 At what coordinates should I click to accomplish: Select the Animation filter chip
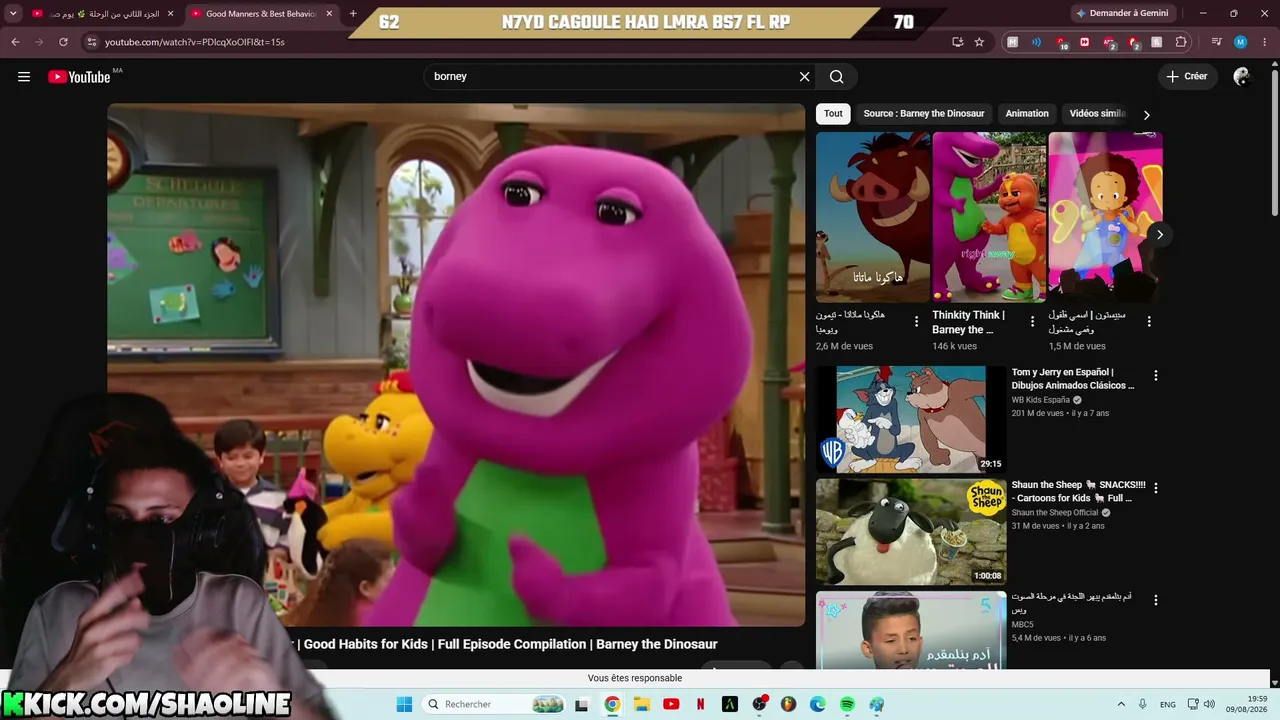[1027, 114]
